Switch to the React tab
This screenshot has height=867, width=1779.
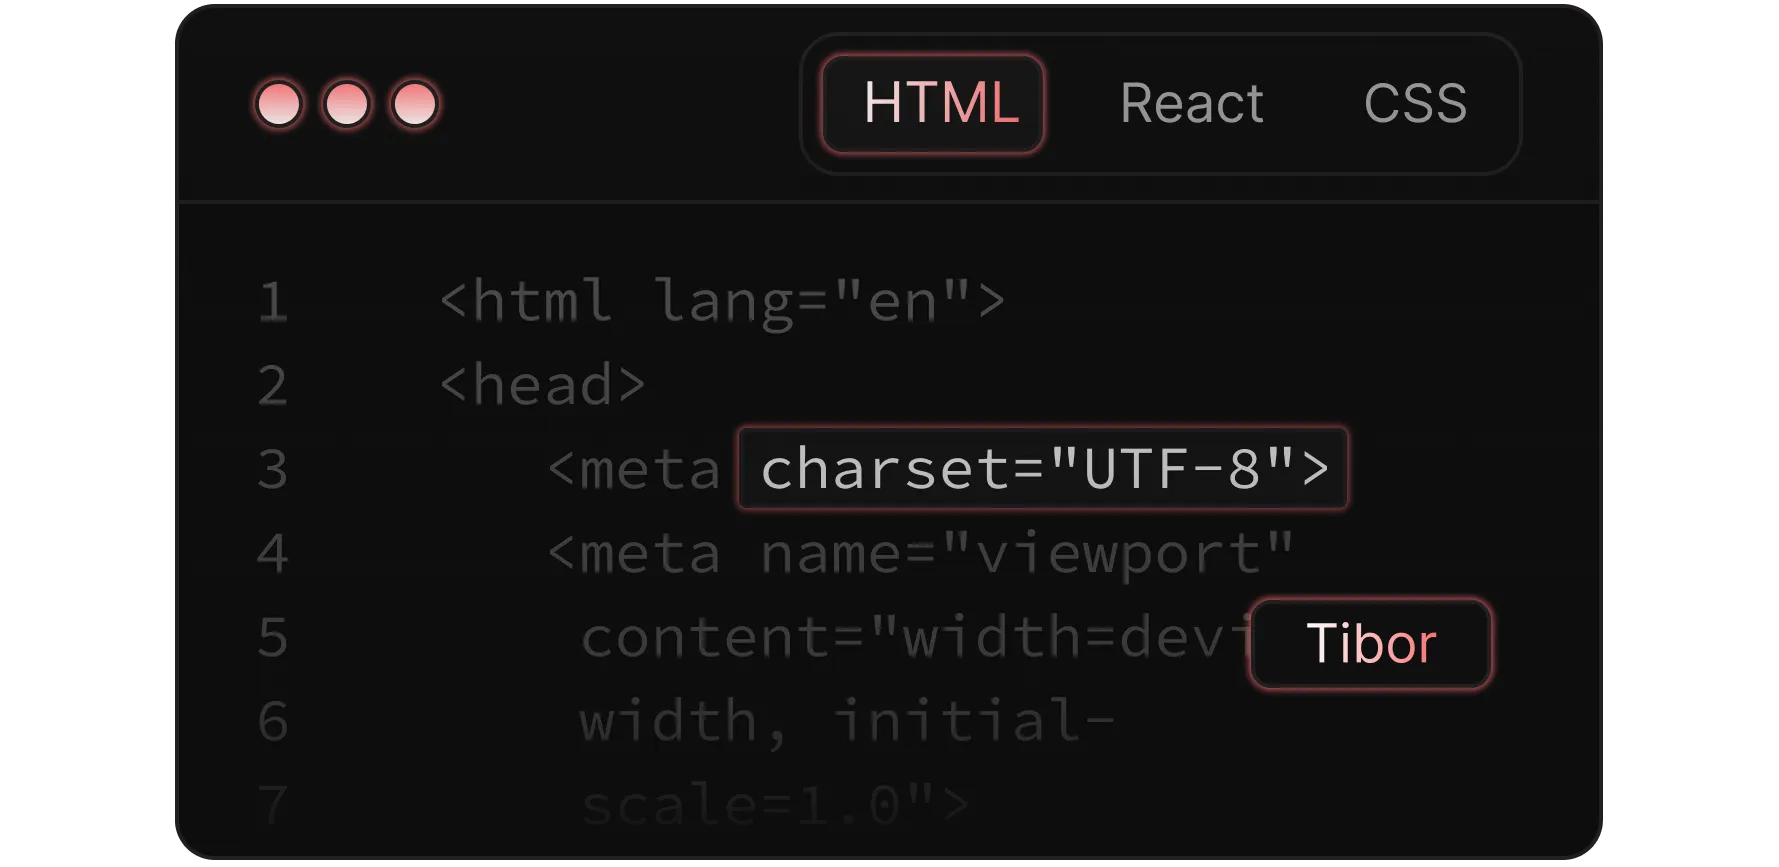[x=1192, y=104]
